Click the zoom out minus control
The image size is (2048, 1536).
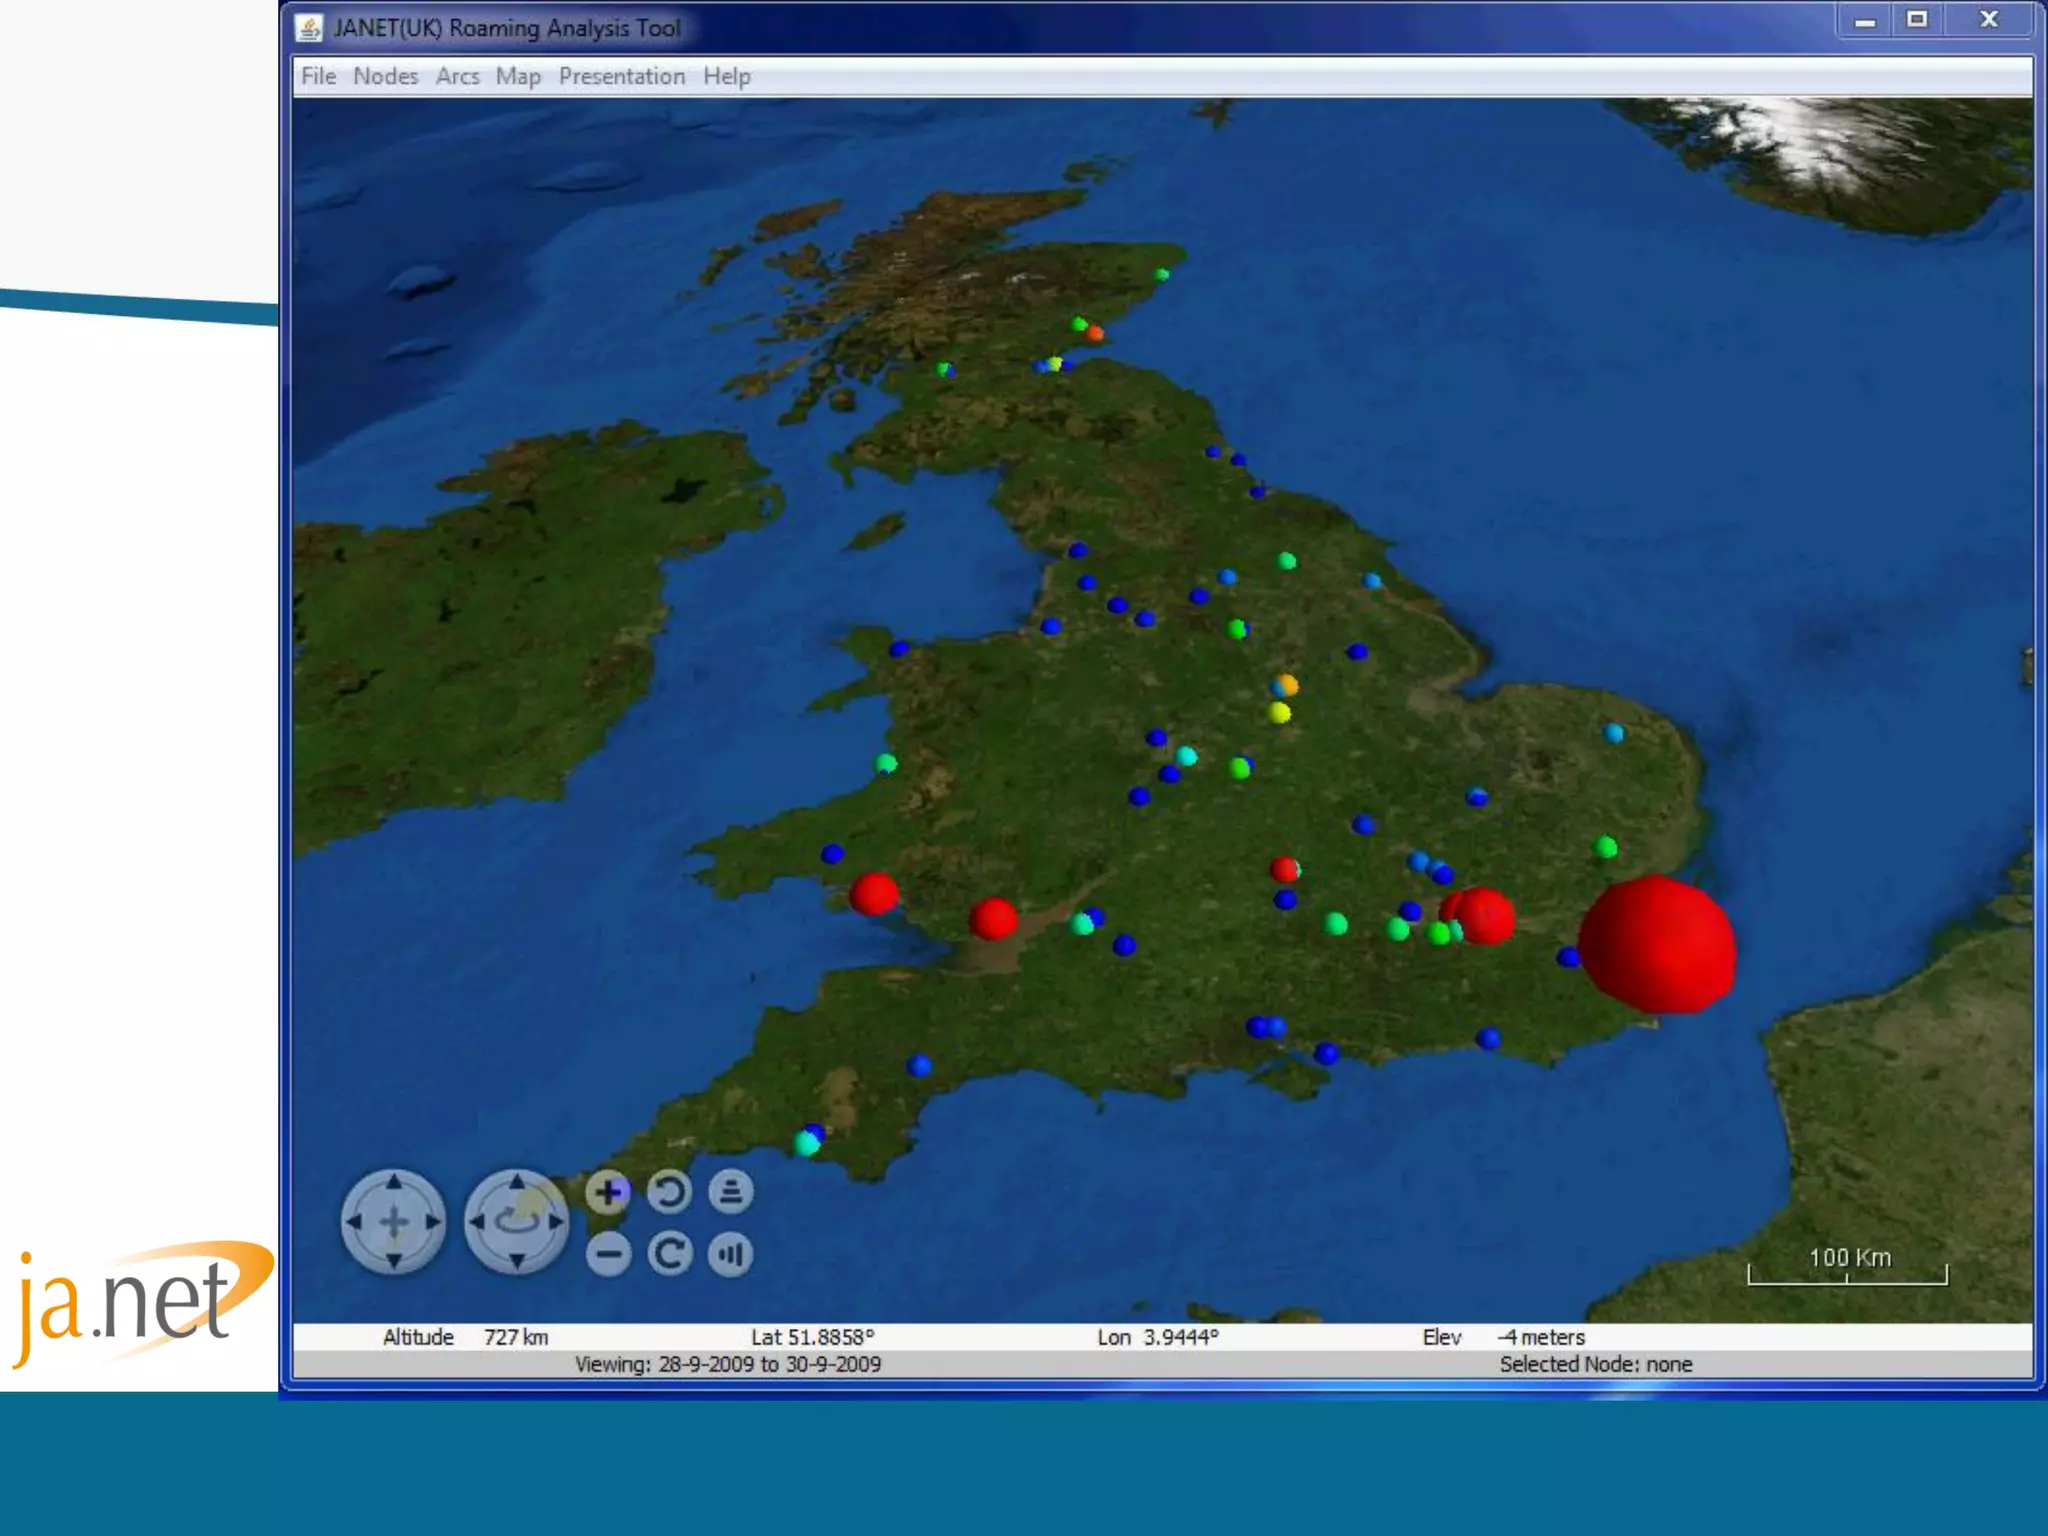[608, 1254]
